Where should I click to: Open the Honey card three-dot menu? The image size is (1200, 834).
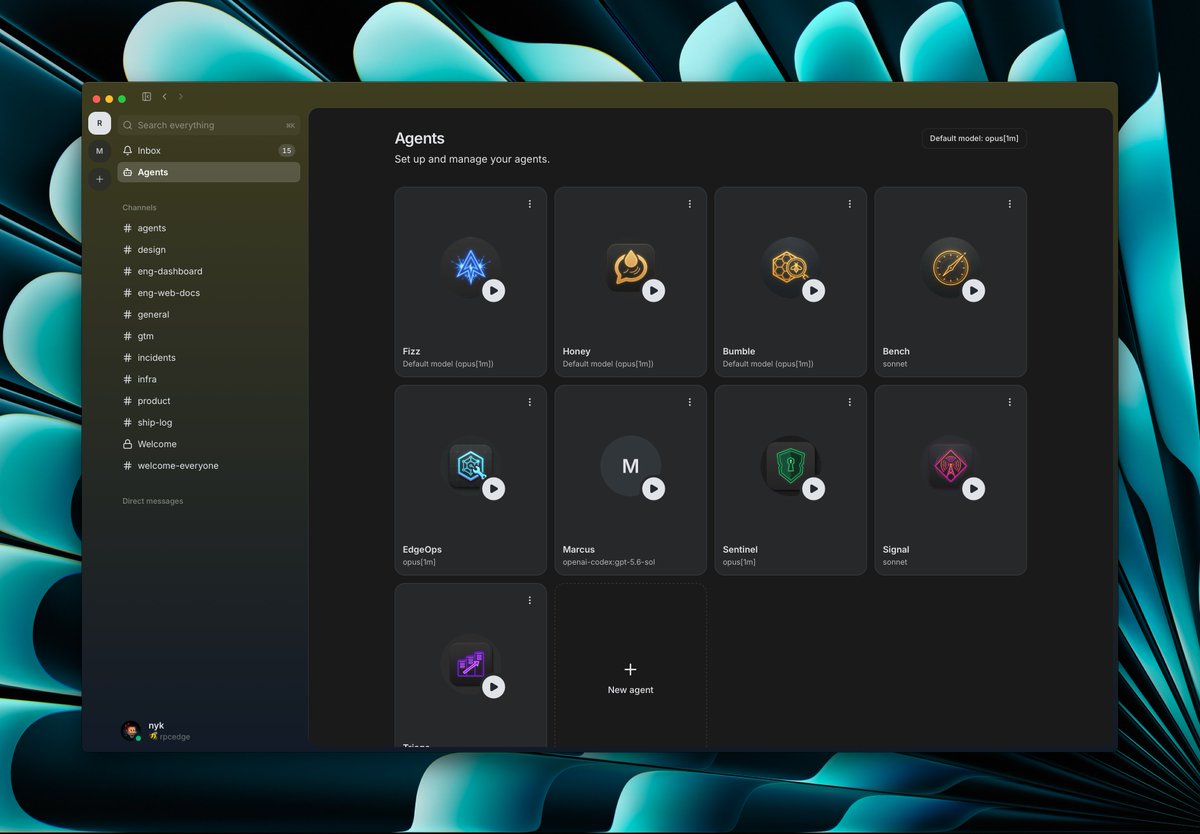coord(690,204)
